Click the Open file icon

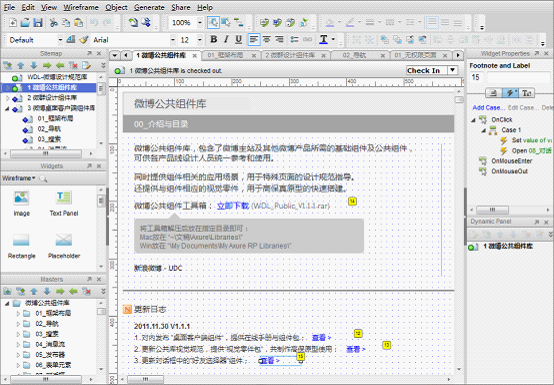coord(25,23)
